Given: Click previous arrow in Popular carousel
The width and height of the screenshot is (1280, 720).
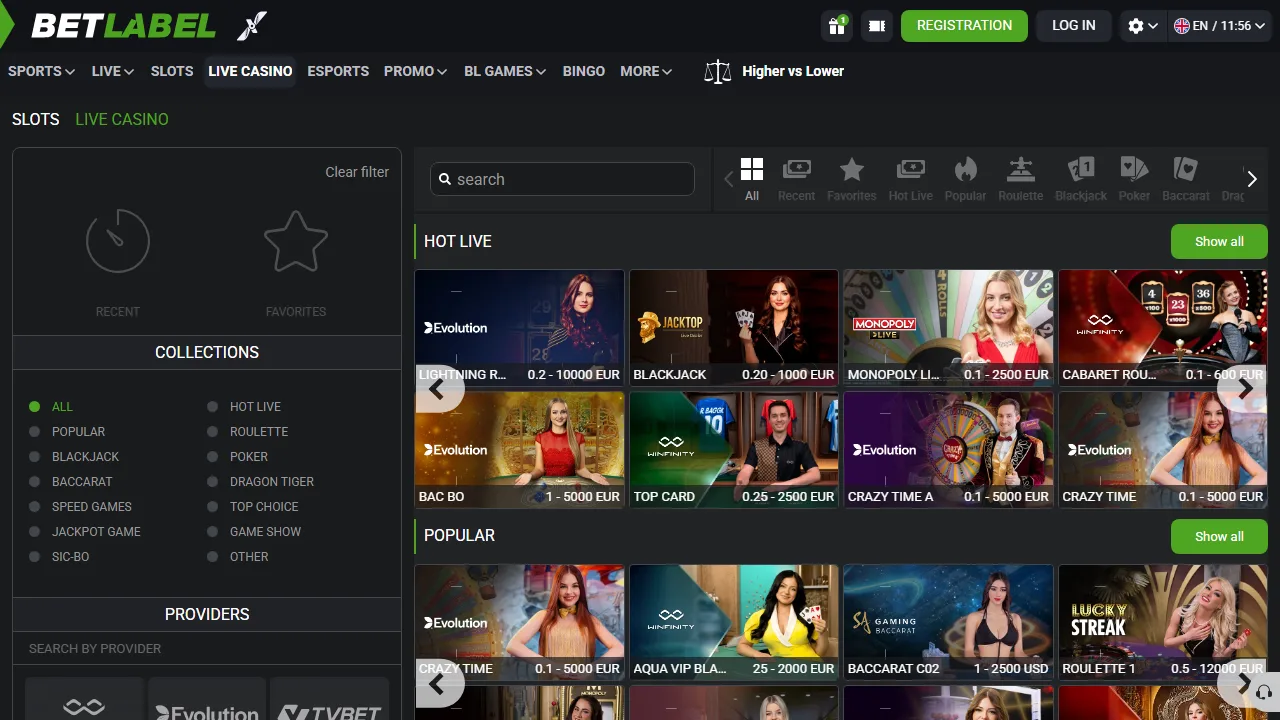Looking at the screenshot, I should click(437, 684).
